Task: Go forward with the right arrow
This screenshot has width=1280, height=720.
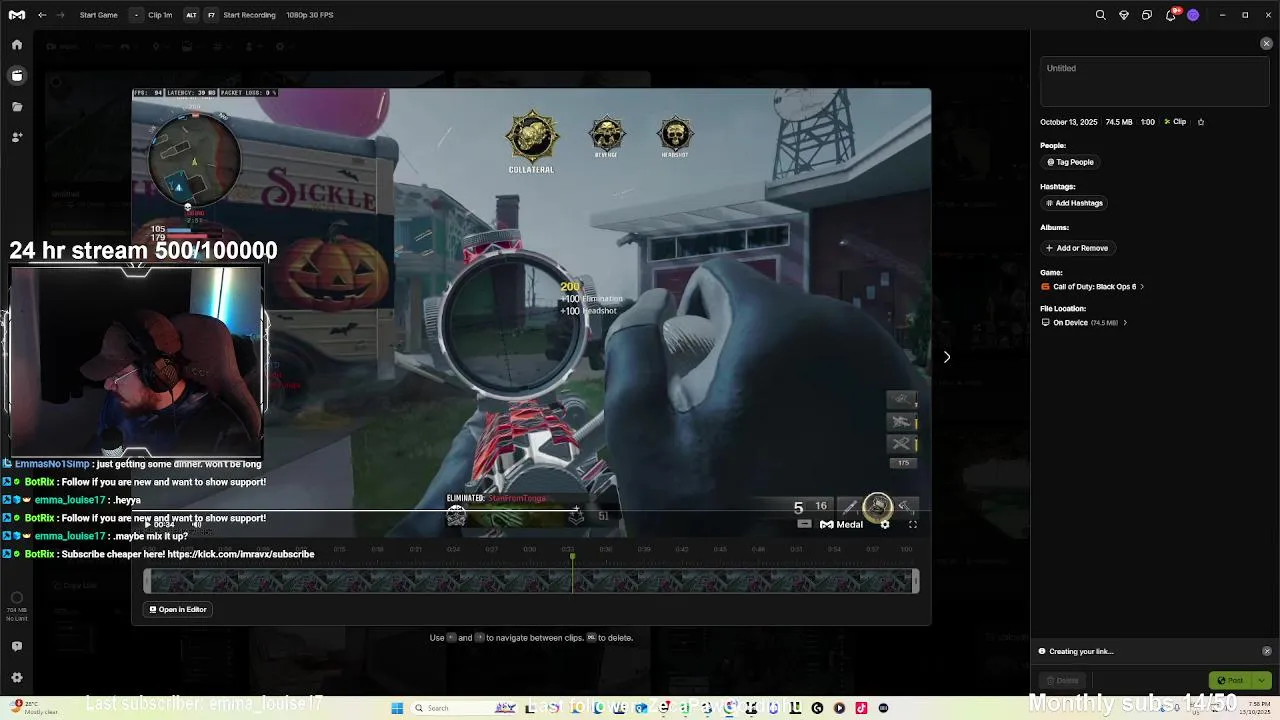Action: coord(61,15)
